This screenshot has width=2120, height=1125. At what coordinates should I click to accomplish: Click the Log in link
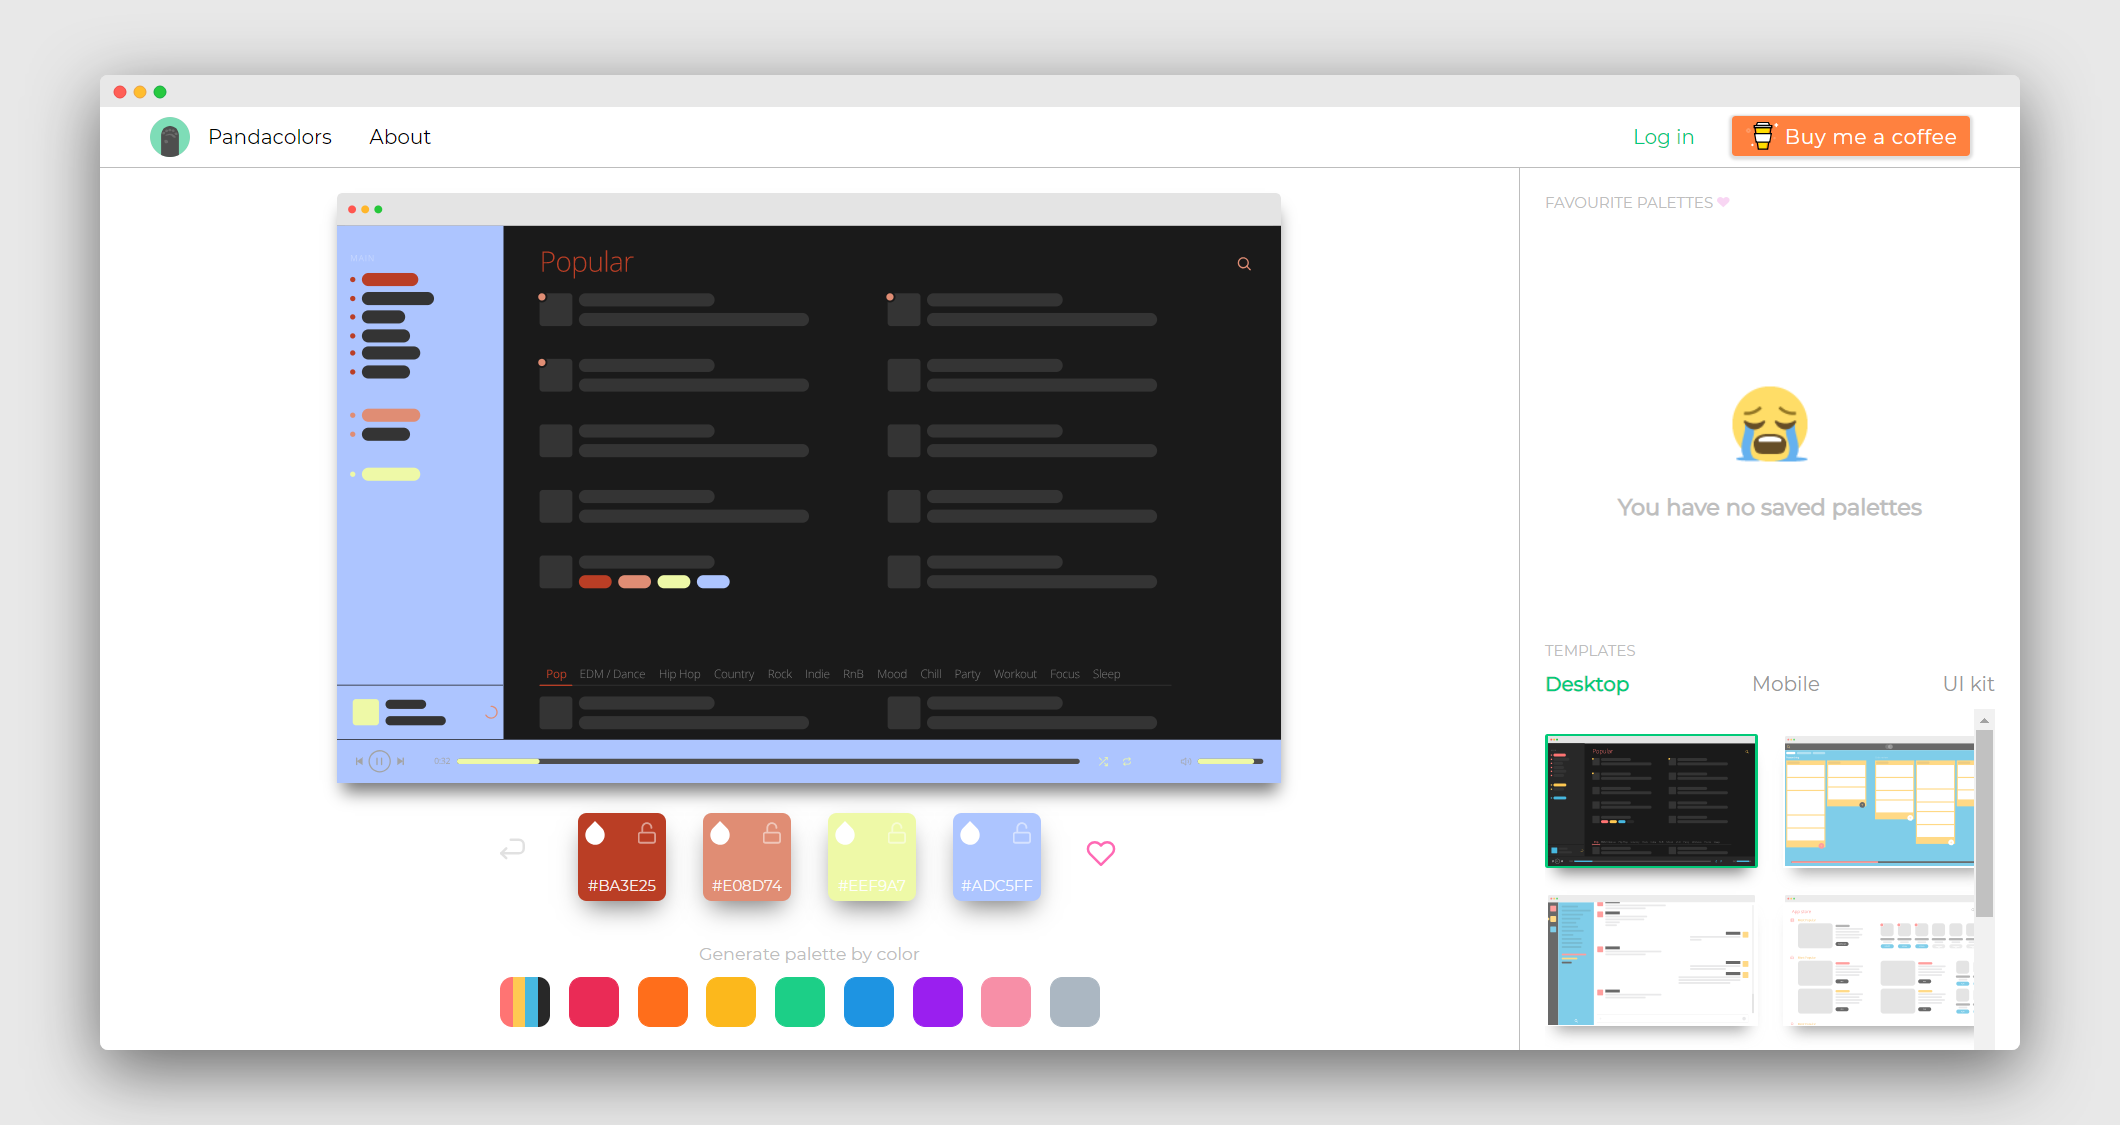(1663, 137)
